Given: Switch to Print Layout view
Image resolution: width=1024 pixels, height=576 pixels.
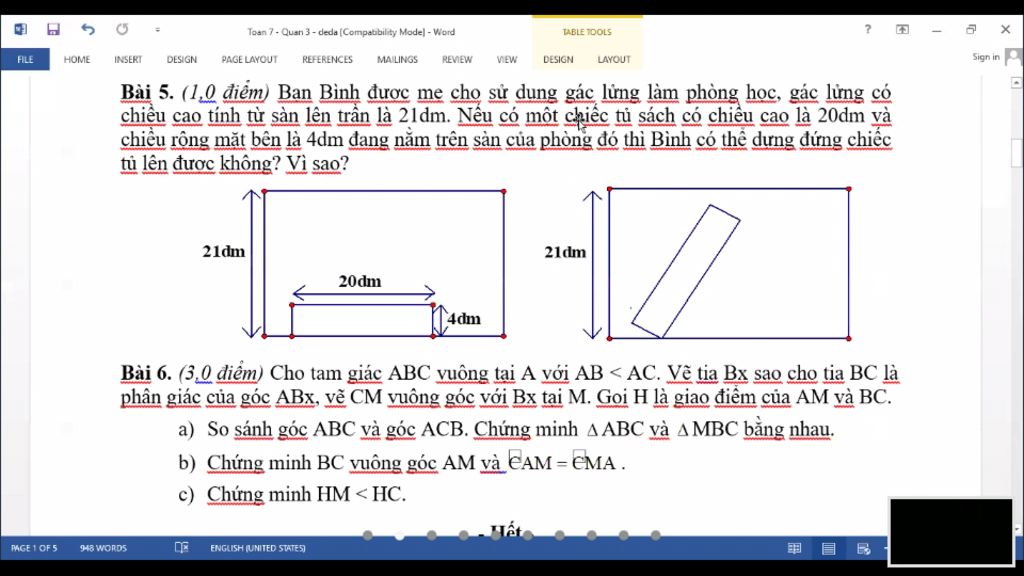Looking at the screenshot, I should point(829,549).
